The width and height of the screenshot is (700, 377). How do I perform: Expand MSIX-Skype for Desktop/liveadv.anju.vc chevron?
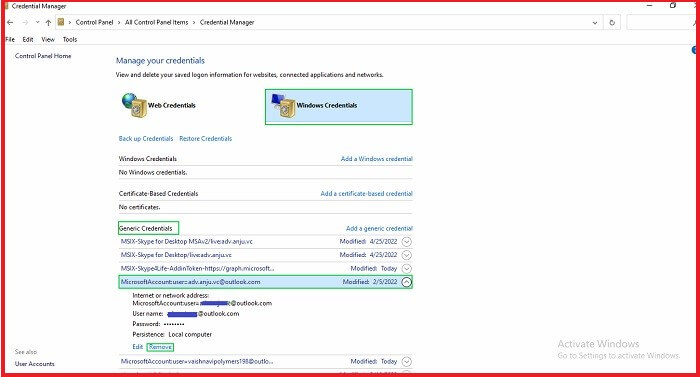click(x=406, y=255)
